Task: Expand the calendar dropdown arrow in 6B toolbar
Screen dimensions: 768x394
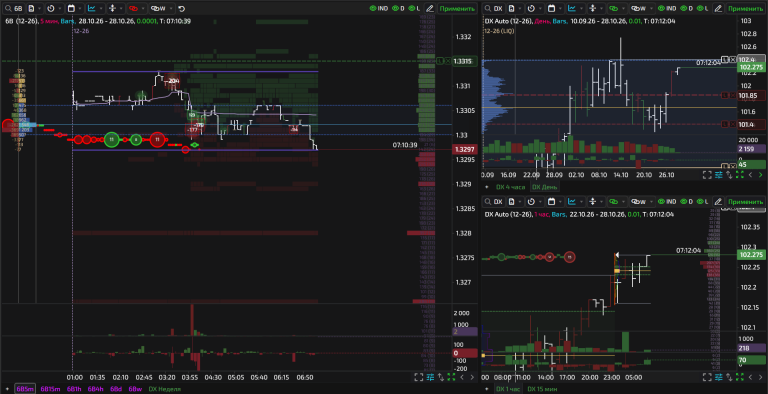Action: click(x=79, y=8)
